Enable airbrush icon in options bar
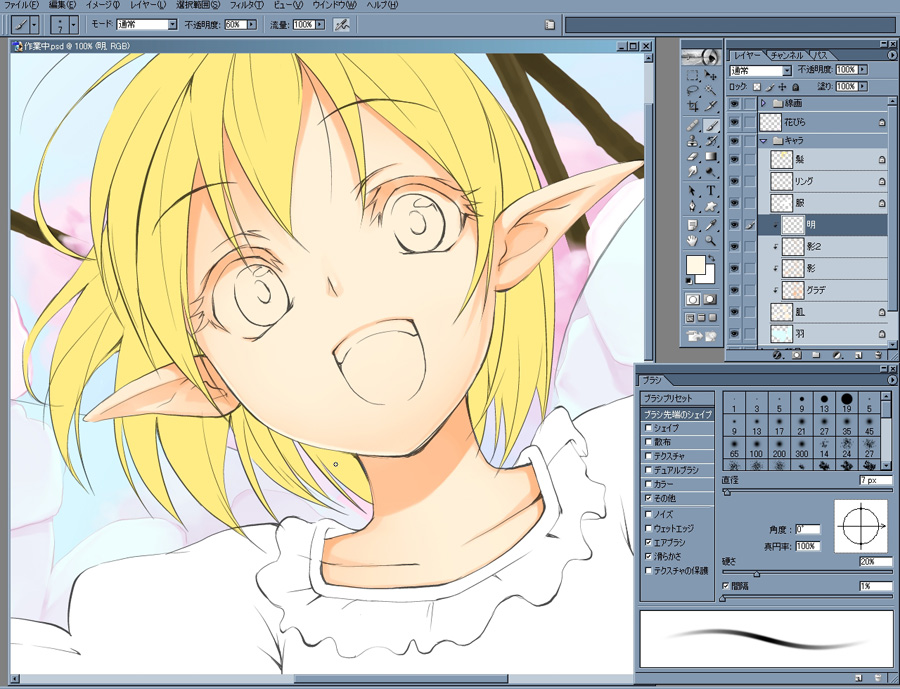Image resolution: width=900 pixels, height=689 pixels. (x=341, y=23)
